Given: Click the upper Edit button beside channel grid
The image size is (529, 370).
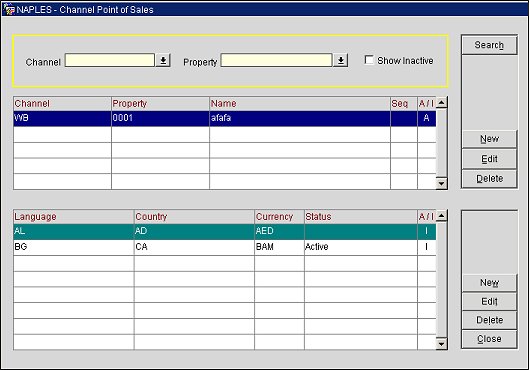Looking at the screenshot, I should point(489,159).
